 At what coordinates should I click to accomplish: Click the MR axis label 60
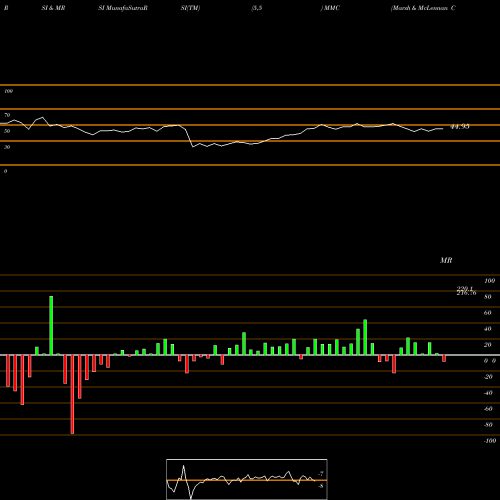click(488, 313)
